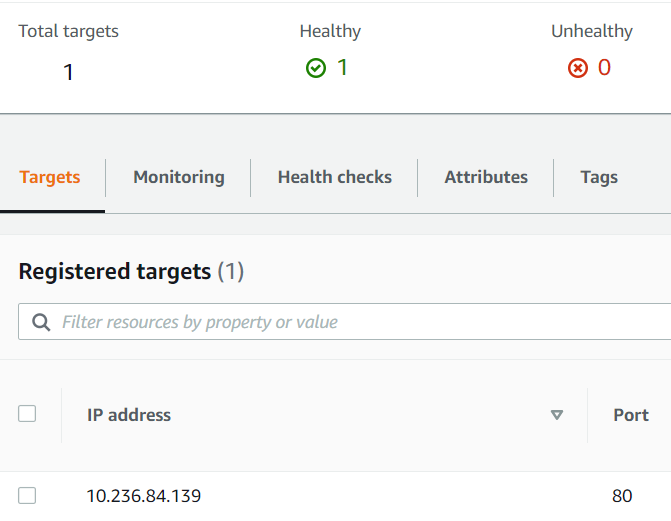
Task: Check the 10.236.84.139 row checkbox
Action: (x=27, y=495)
